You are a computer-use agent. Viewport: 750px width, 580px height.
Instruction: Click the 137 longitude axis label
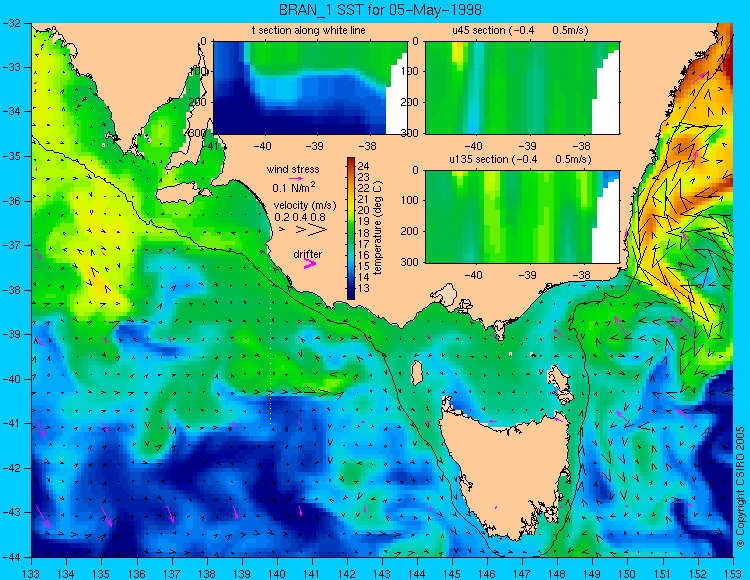172,574
